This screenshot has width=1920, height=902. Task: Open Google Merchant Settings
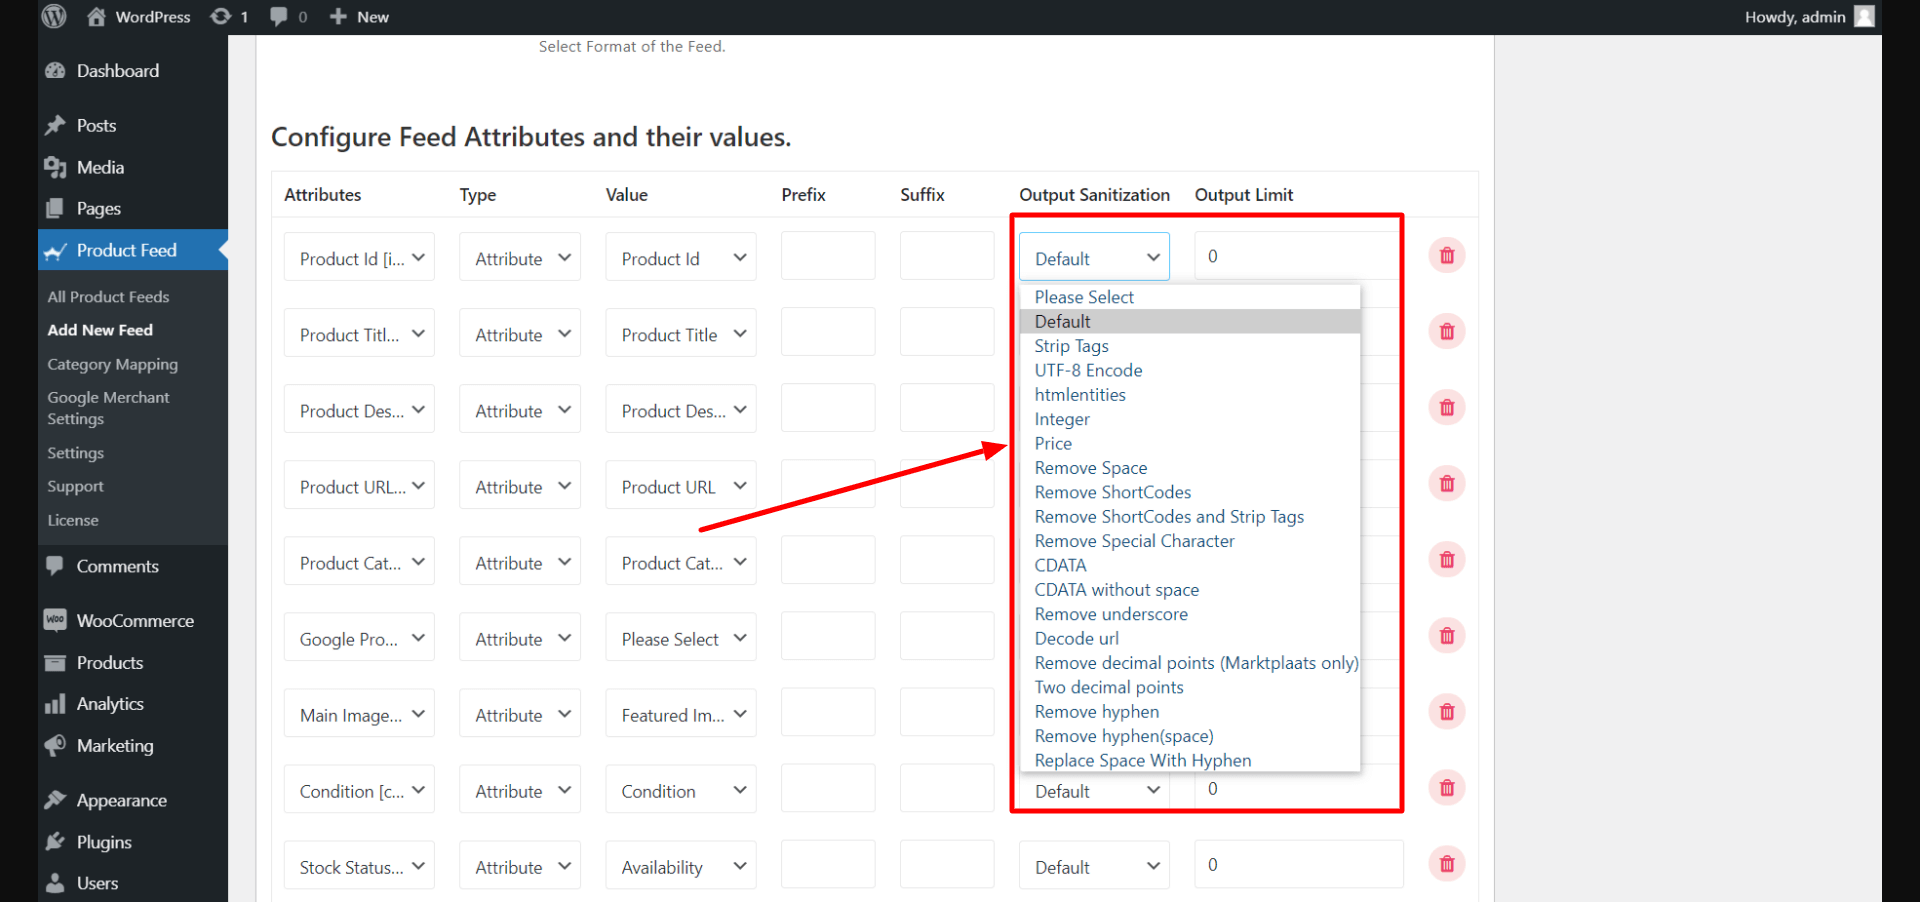tap(108, 408)
